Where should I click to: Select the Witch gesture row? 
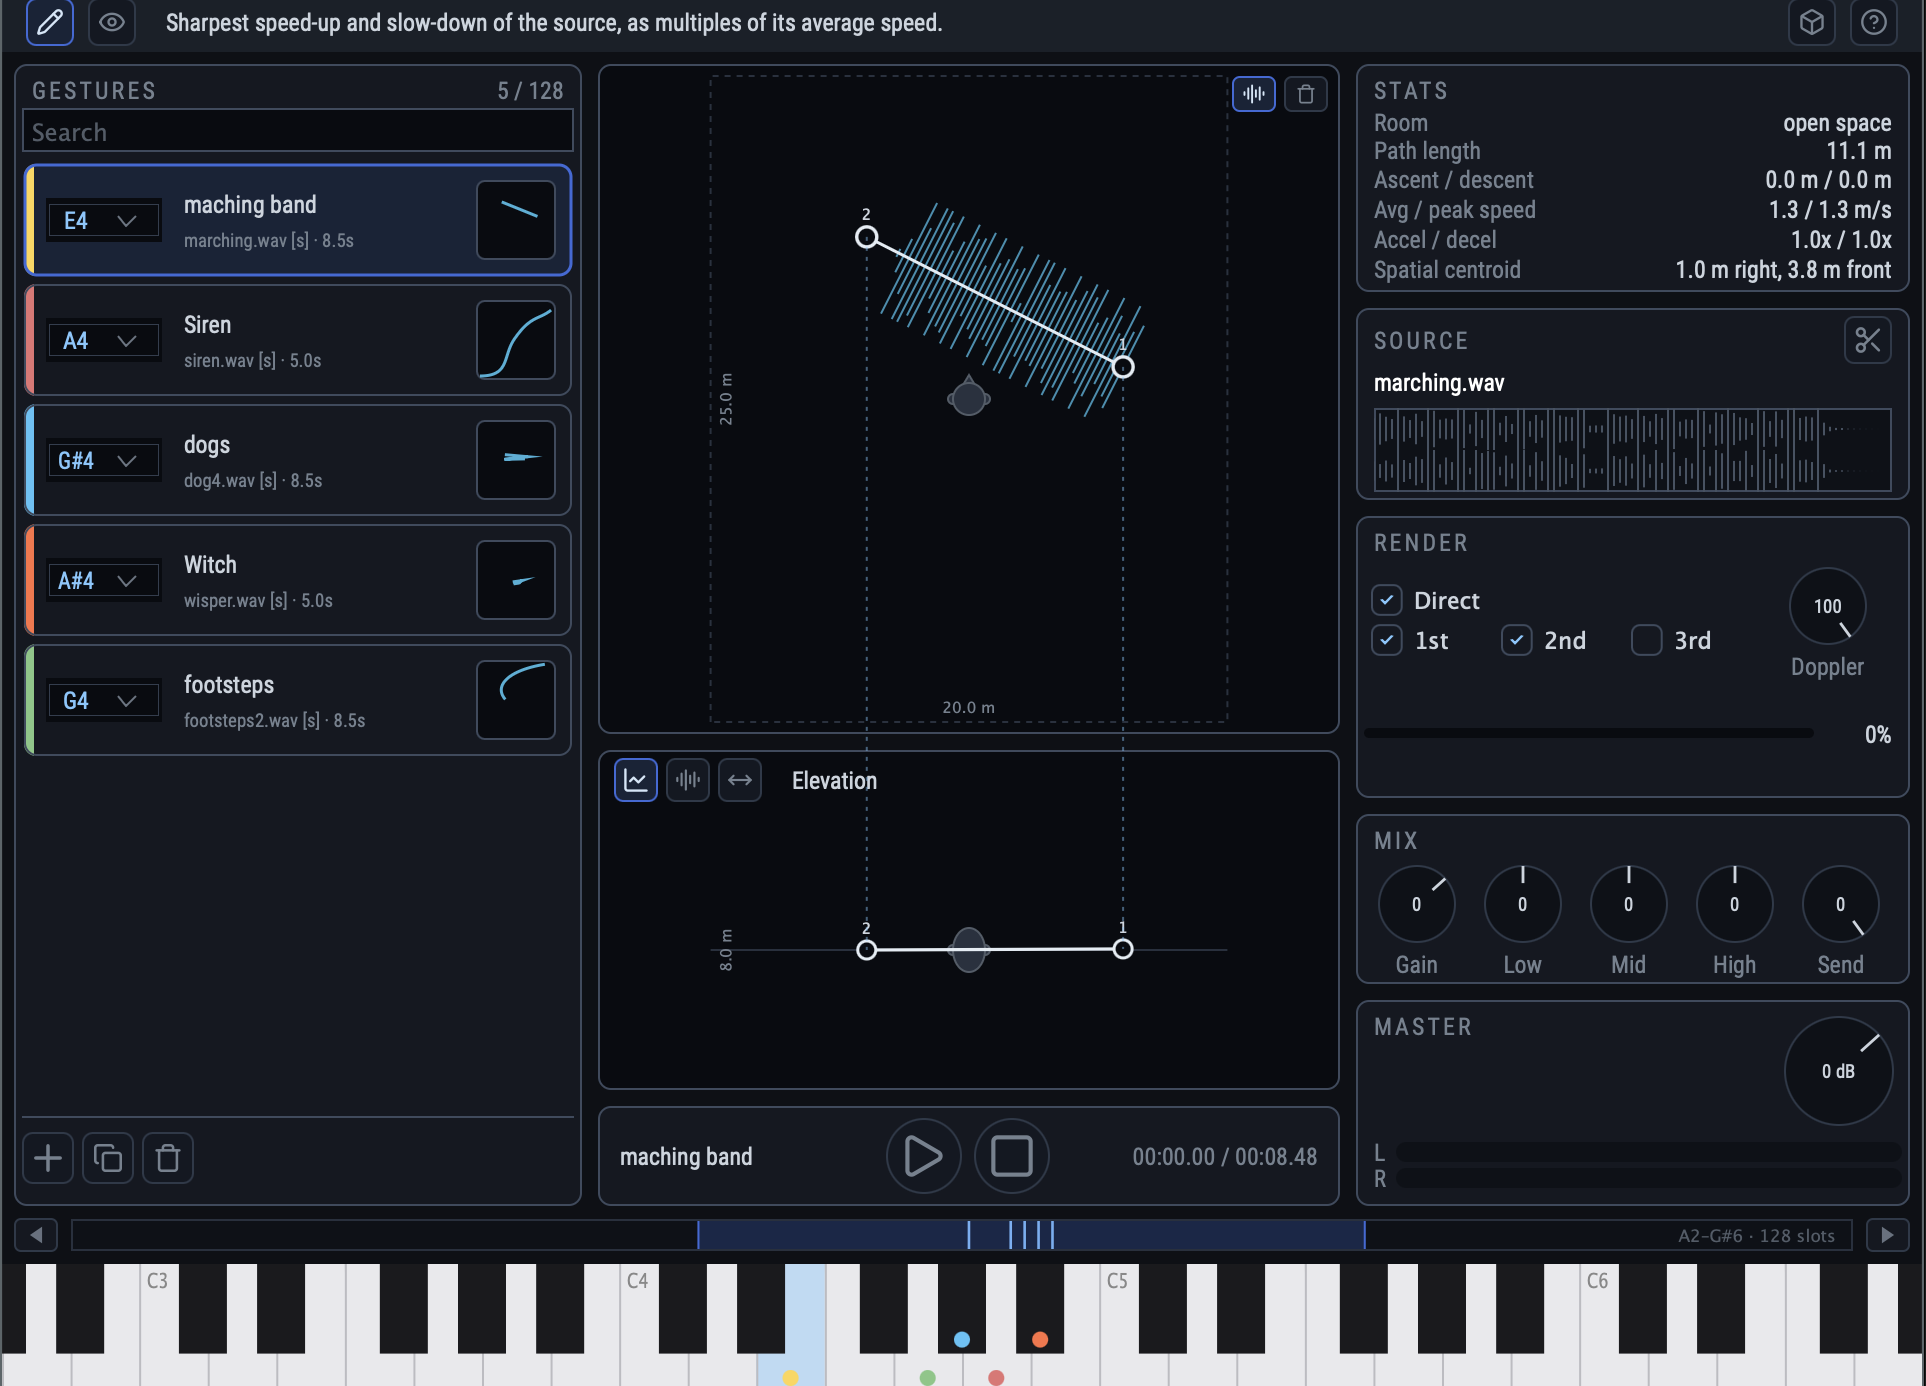click(x=298, y=580)
